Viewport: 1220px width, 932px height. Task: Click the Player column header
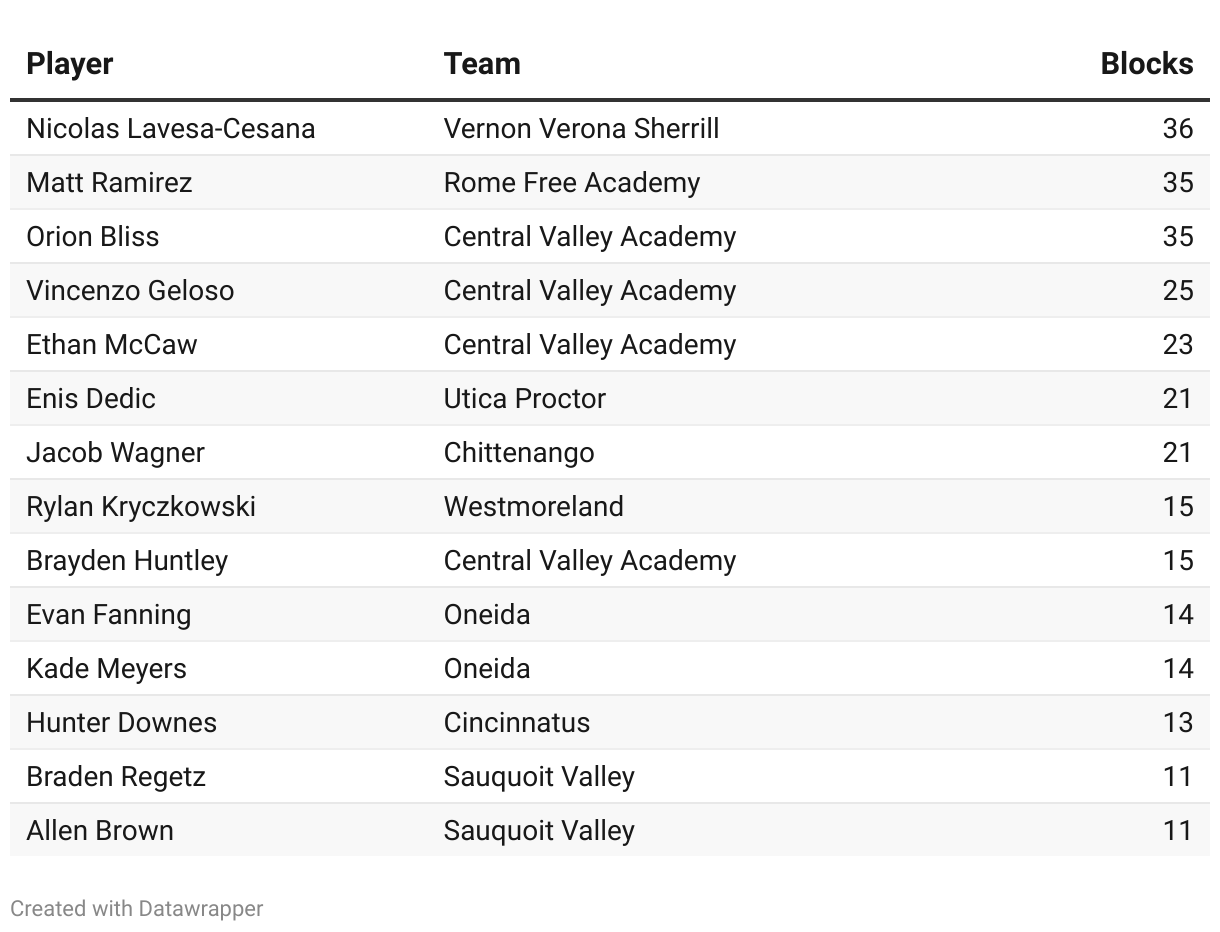tap(69, 64)
